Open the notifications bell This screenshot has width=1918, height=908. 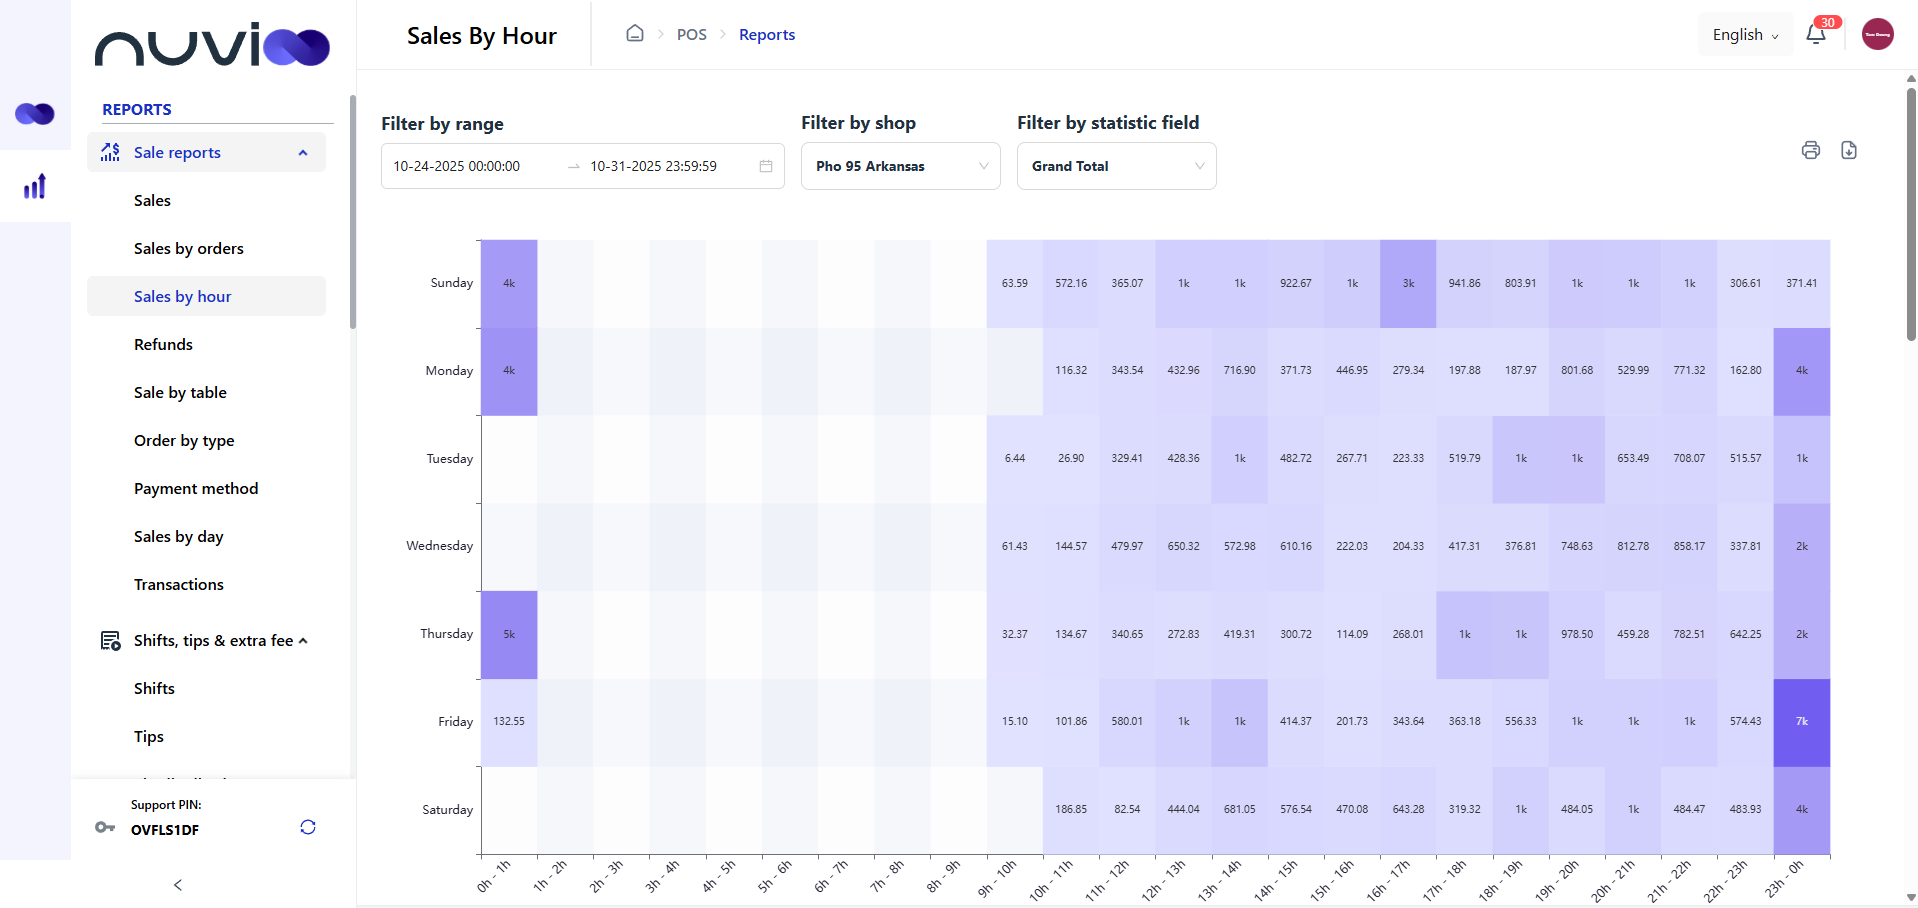coord(1816,35)
